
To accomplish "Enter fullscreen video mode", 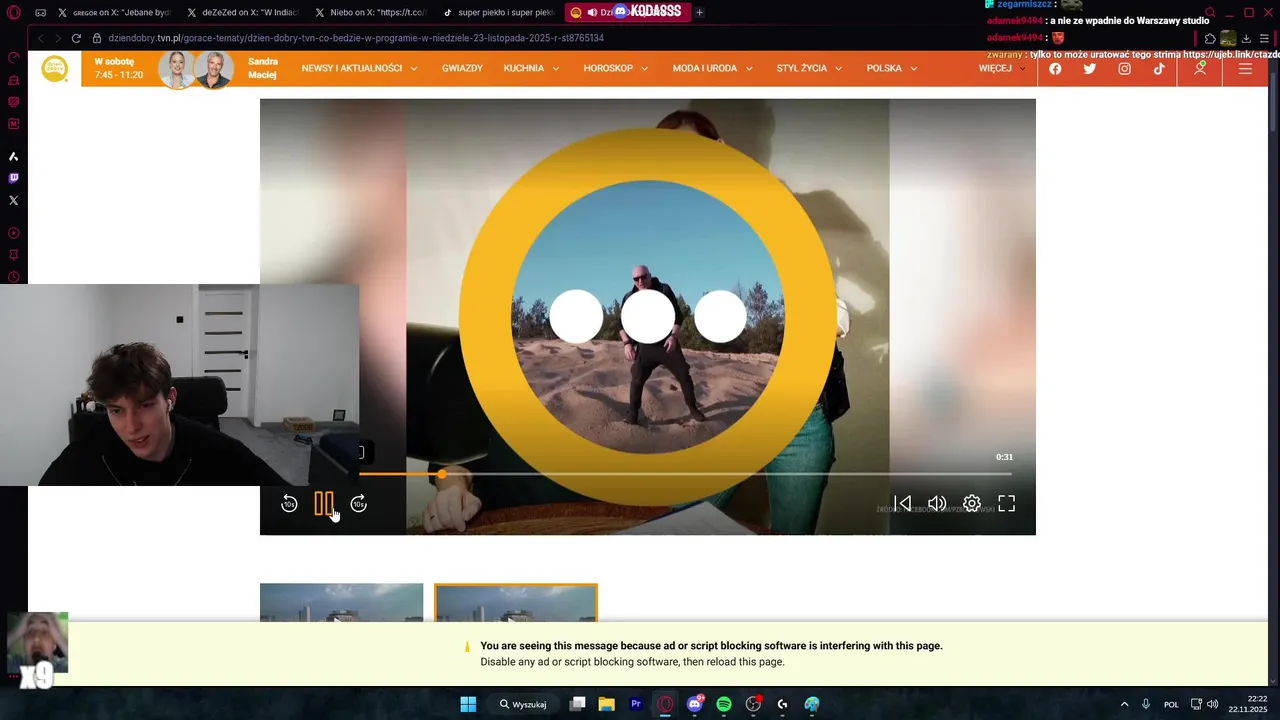I will click(x=1007, y=504).
